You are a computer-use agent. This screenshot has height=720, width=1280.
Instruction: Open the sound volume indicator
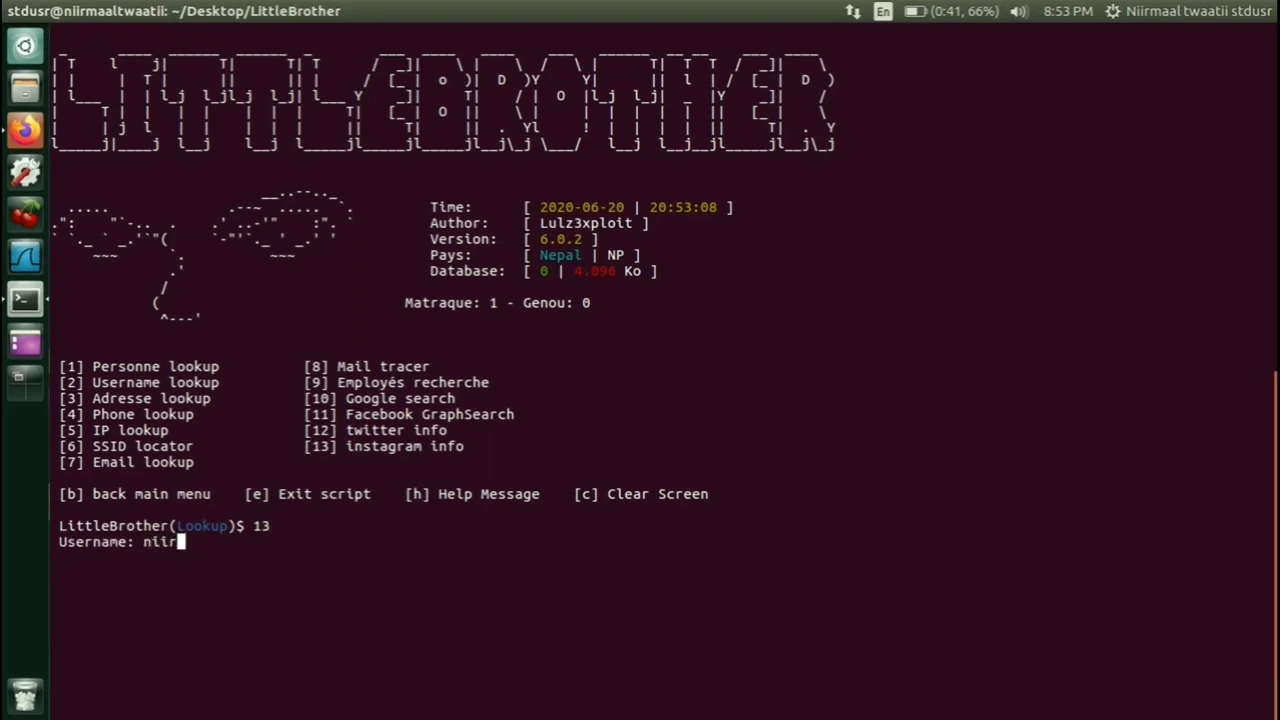click(x=1019, y=11)
